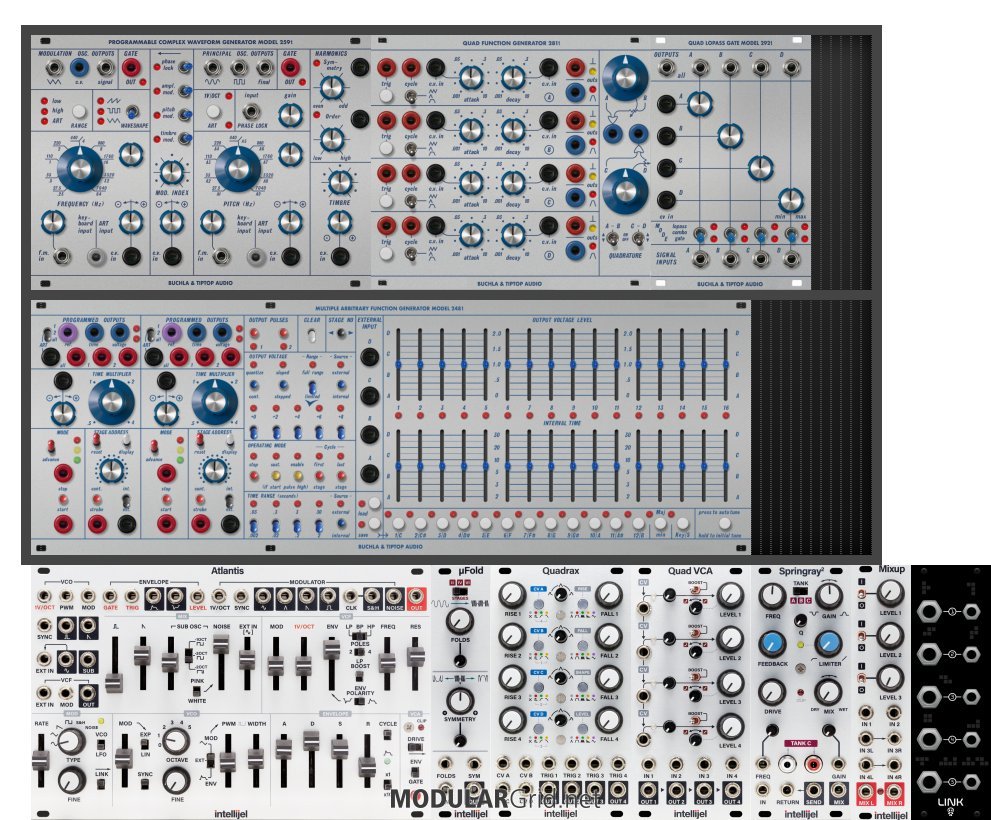Click the LEVEL 1 knob on the Quad VCA

[730, 596]
